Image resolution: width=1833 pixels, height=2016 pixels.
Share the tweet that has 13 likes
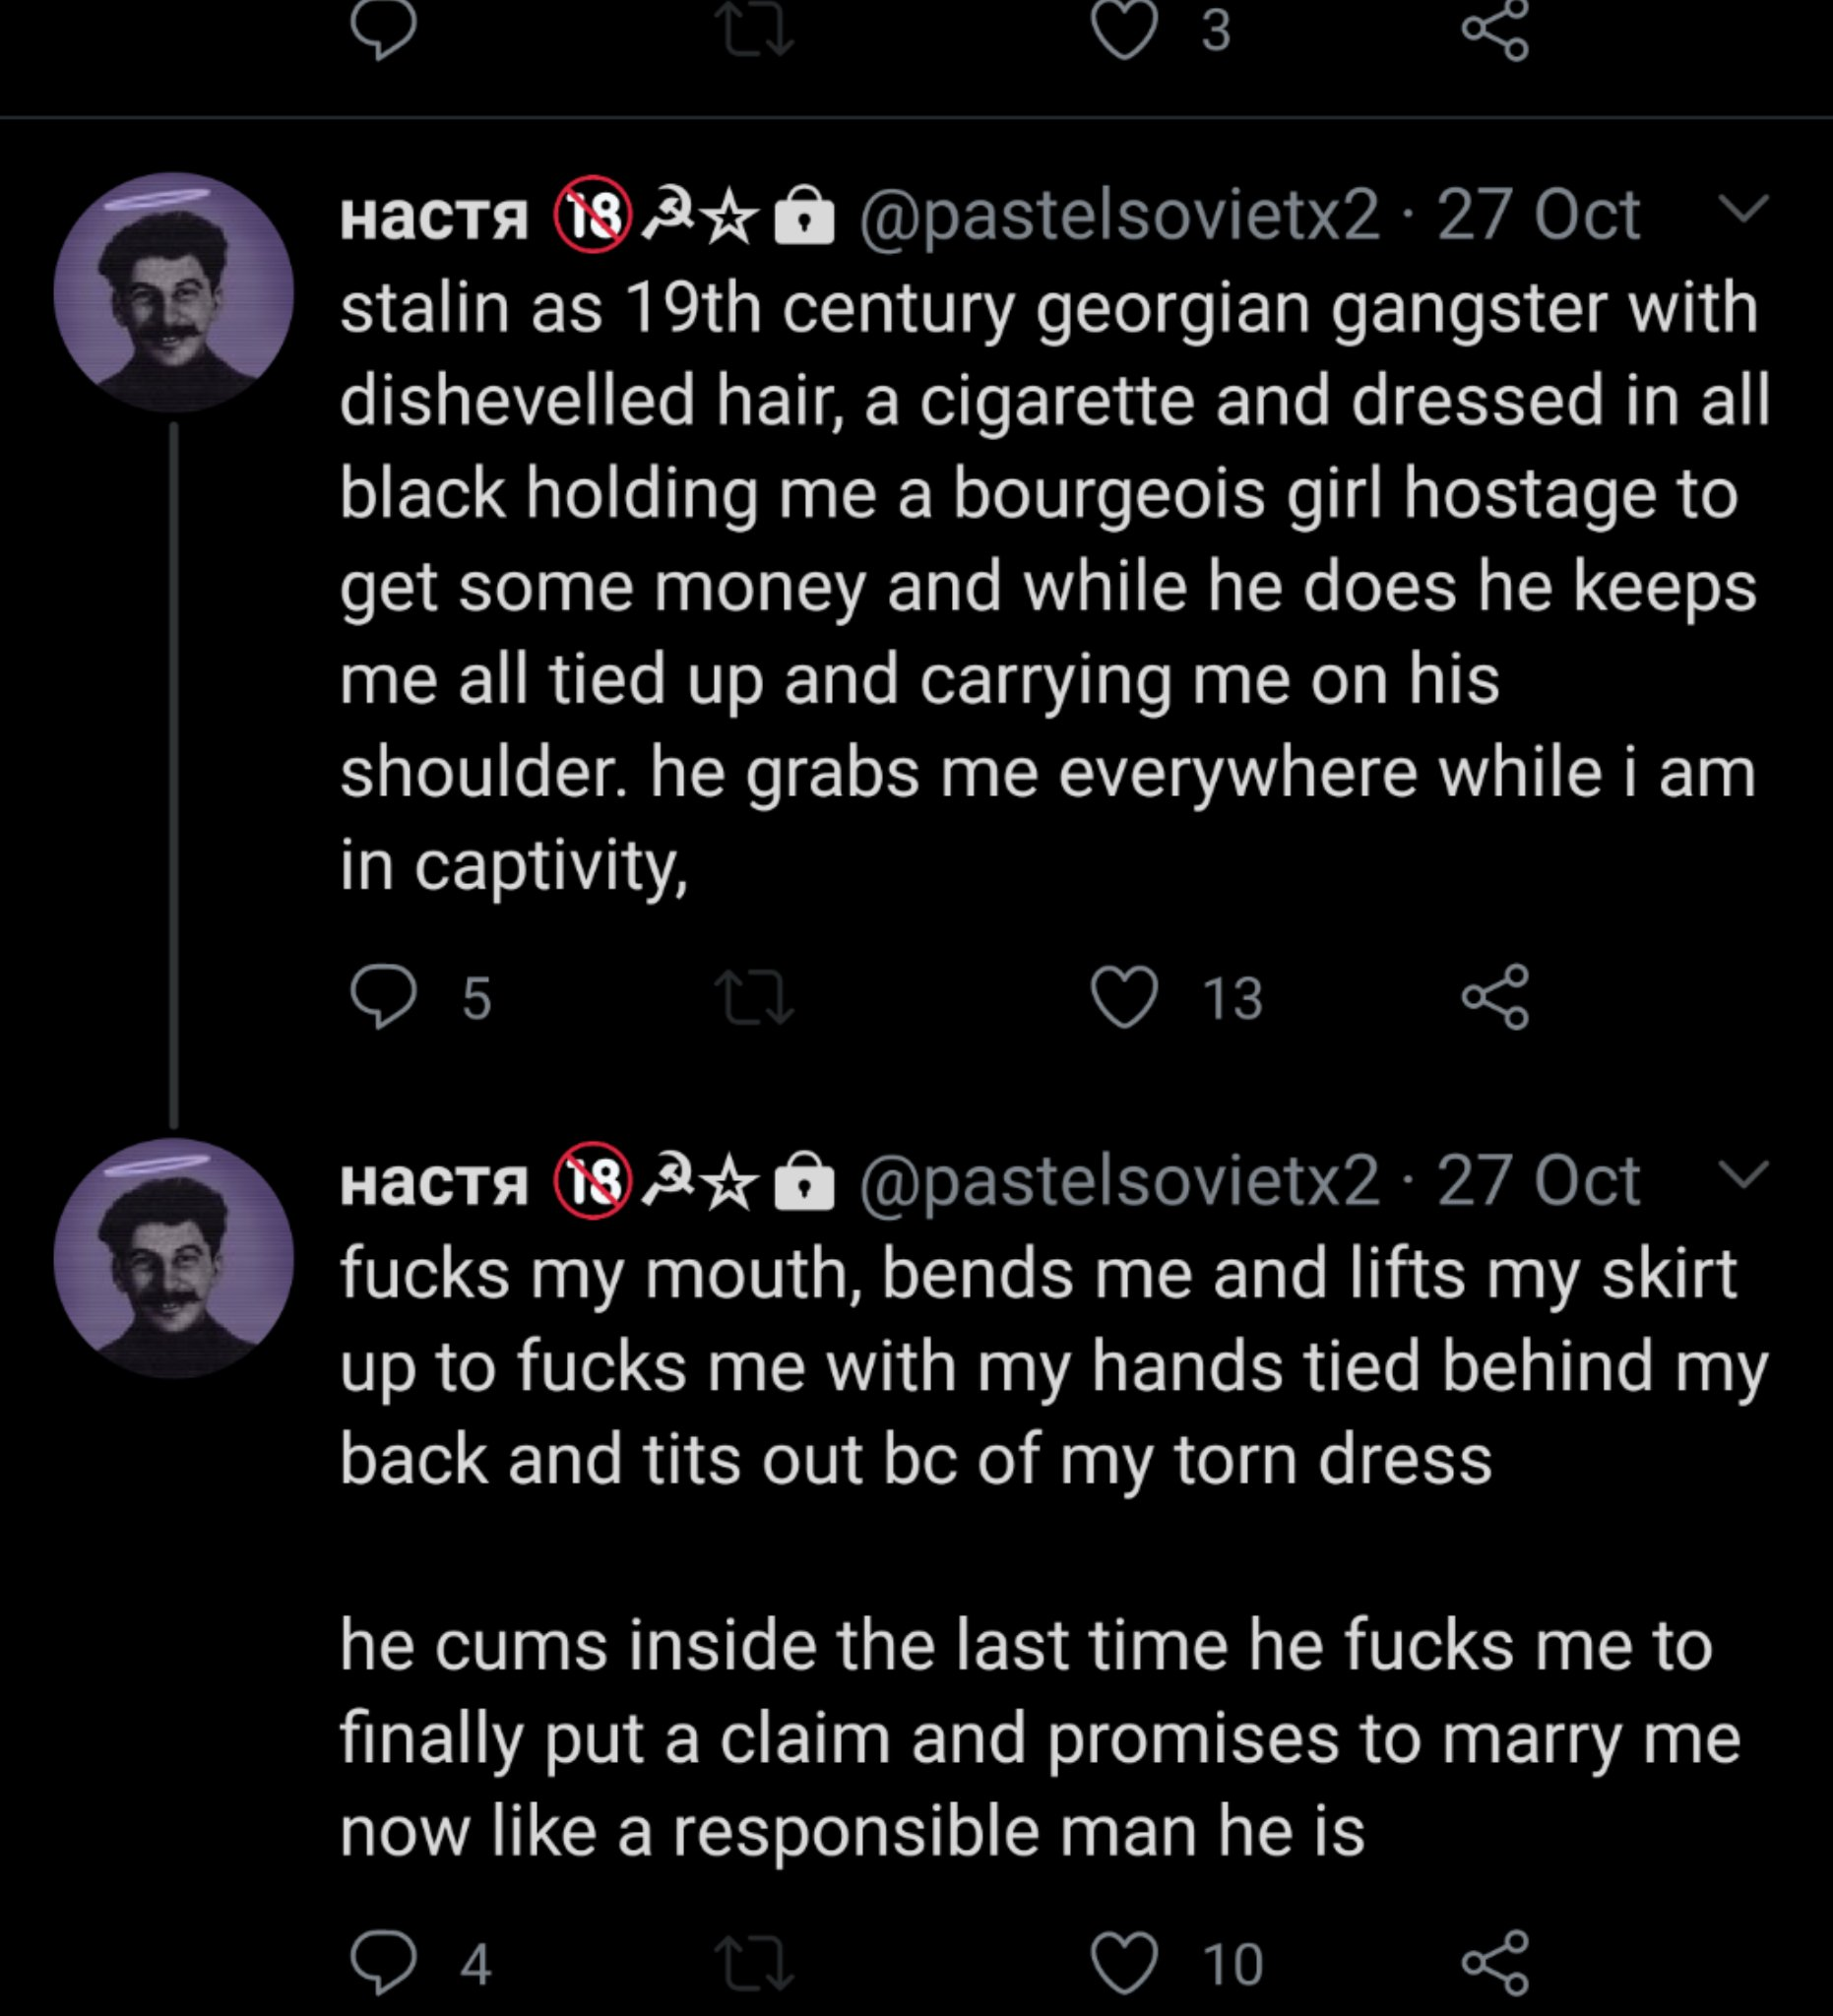[1495, 997]
